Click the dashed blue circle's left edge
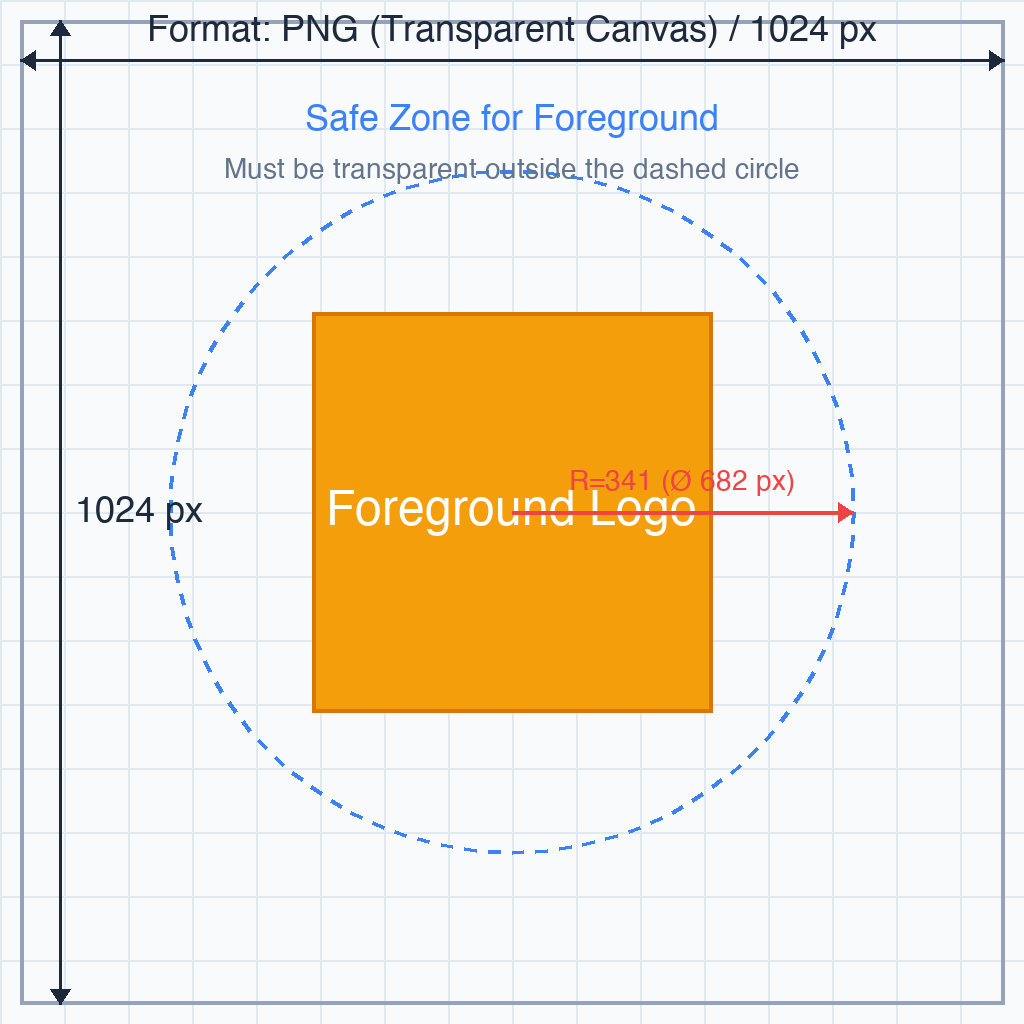Image resolution: width=1024 pixels, height=1024 pixels. [x=171, y=513]
